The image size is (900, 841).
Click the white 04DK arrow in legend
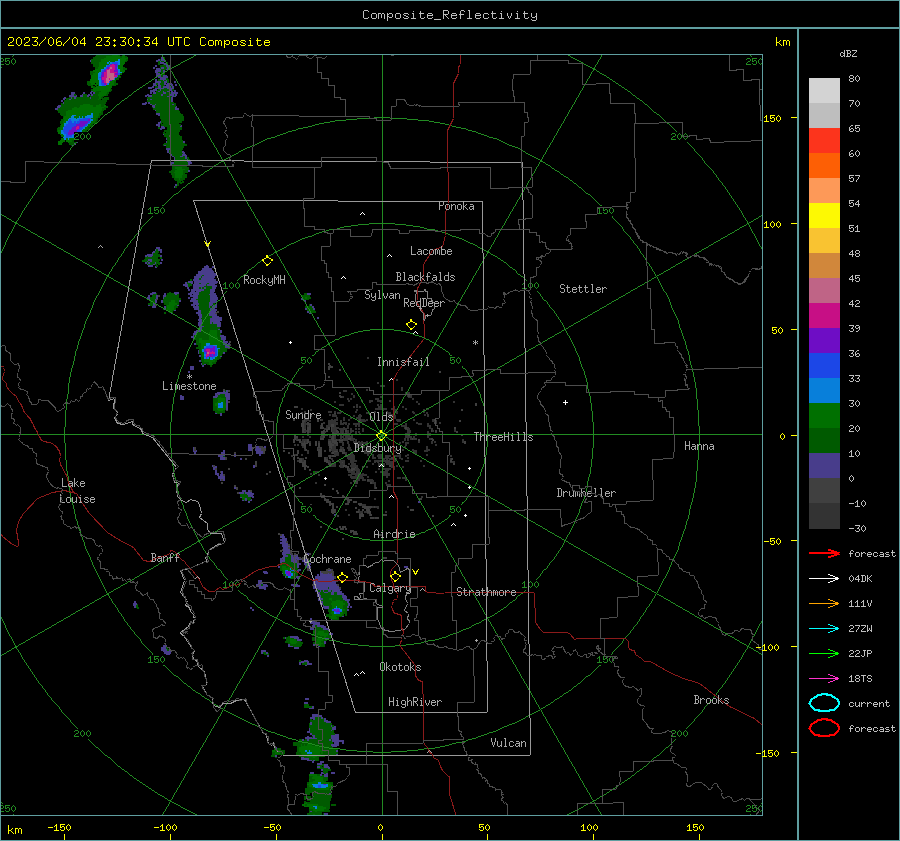tap(824, 578)
